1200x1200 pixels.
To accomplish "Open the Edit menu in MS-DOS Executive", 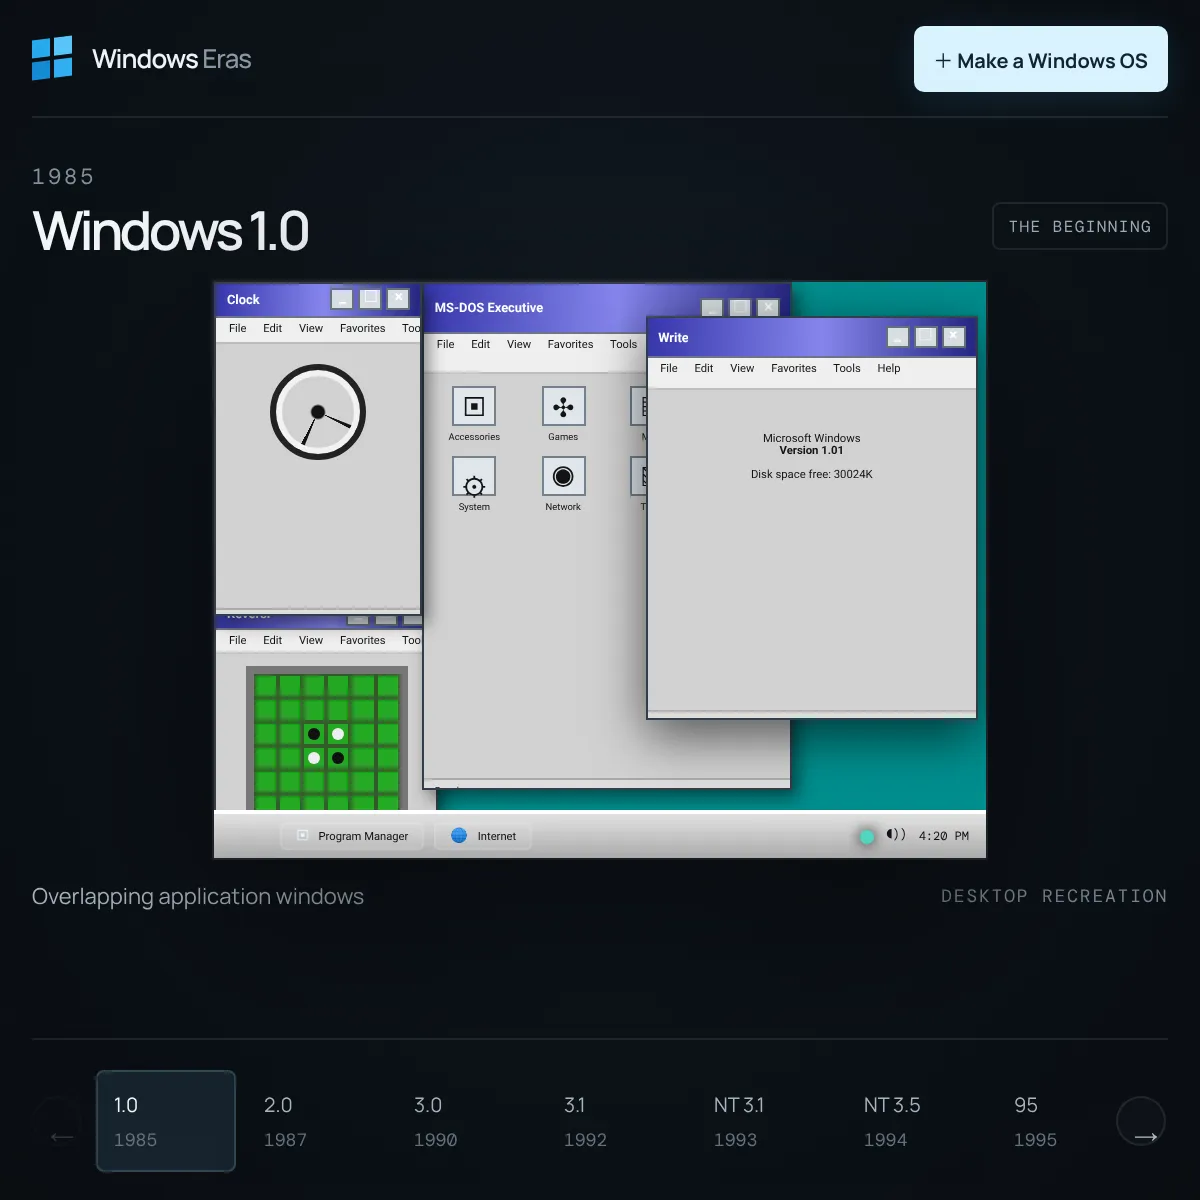I will pos(480,344).
